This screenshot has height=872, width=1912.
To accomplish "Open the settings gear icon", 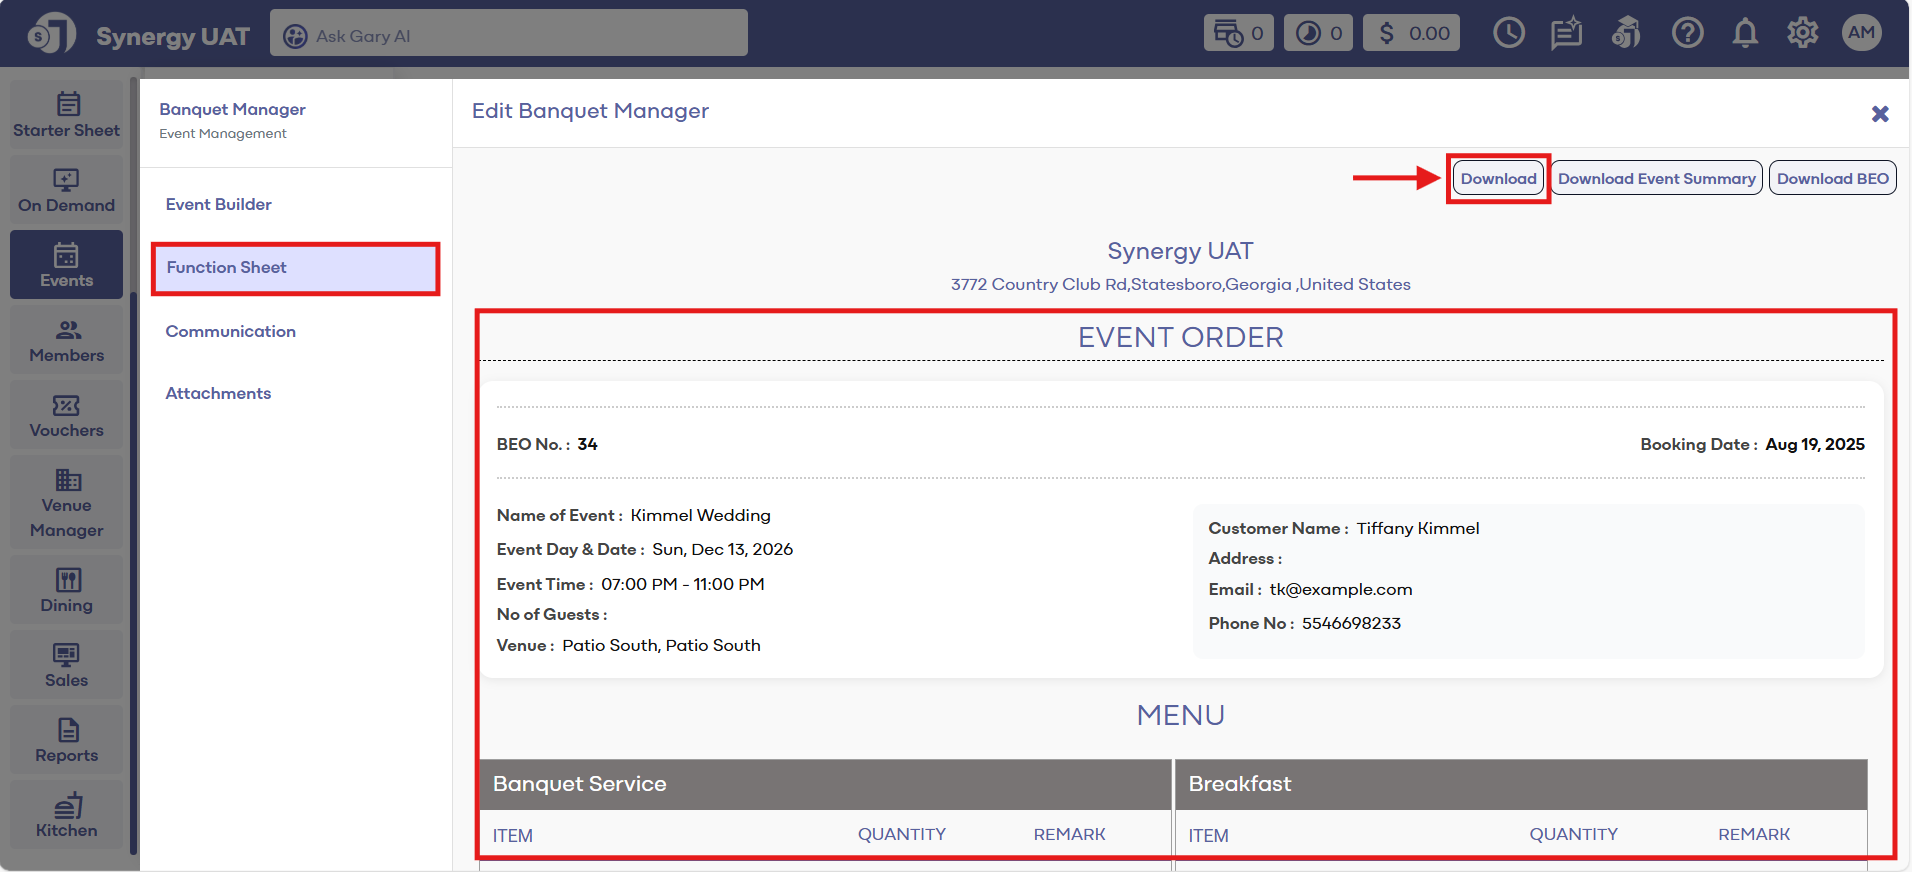I will tap(1802, 34).
